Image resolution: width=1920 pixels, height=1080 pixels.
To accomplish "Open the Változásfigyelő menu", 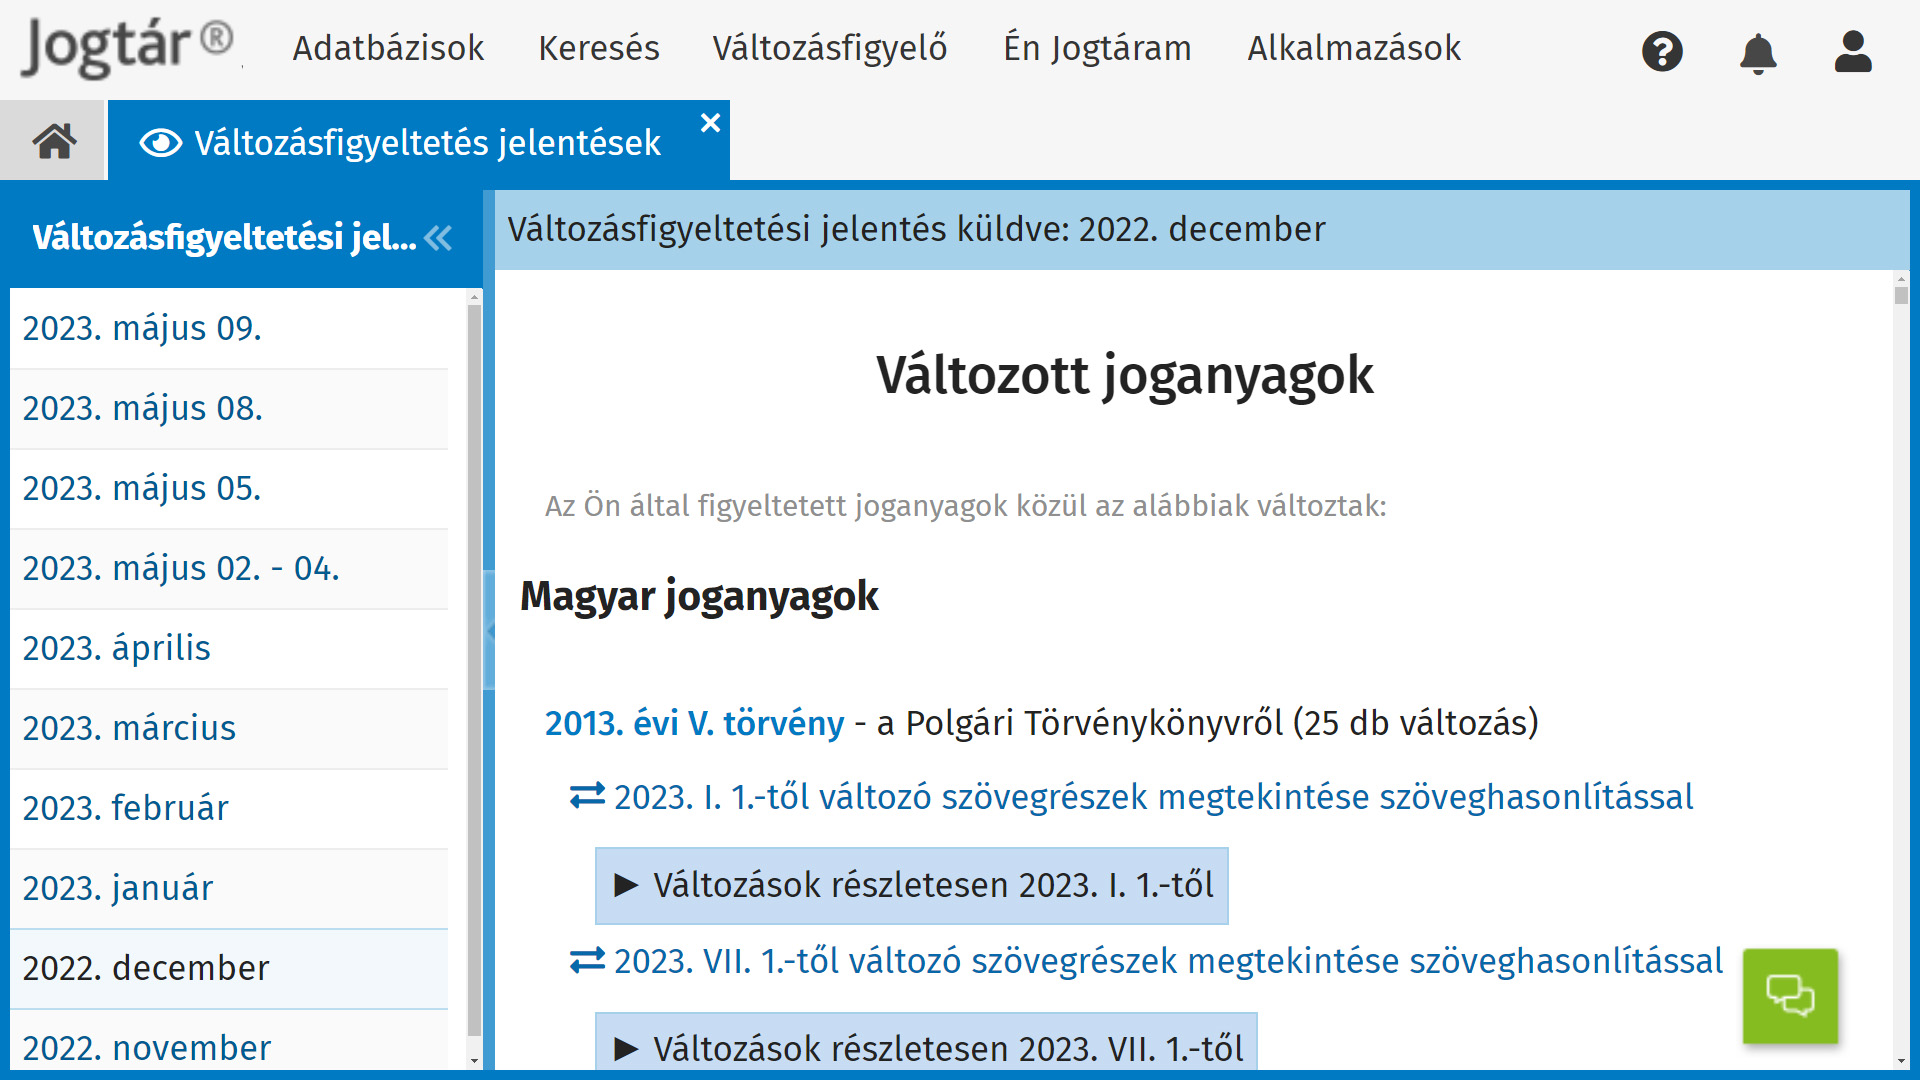I will pyautogui.click(x=829, y=48).
